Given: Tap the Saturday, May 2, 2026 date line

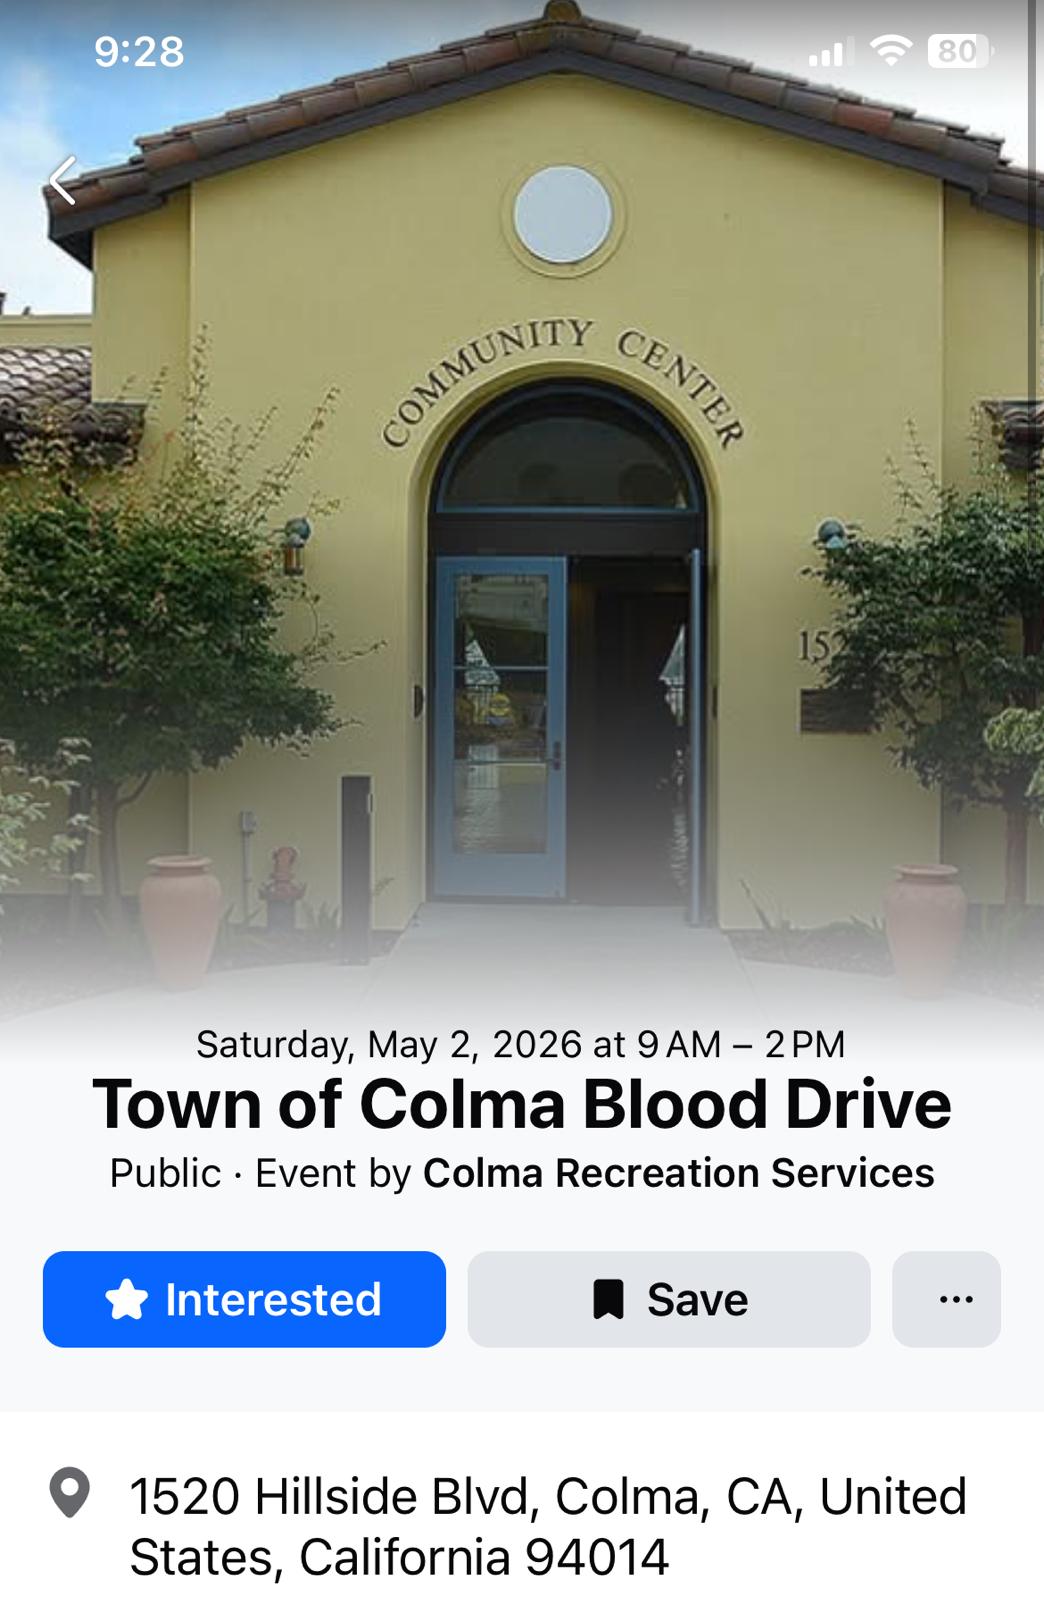Looking at the screenshot, I should pyautogui.click(x=521, y=1044).
